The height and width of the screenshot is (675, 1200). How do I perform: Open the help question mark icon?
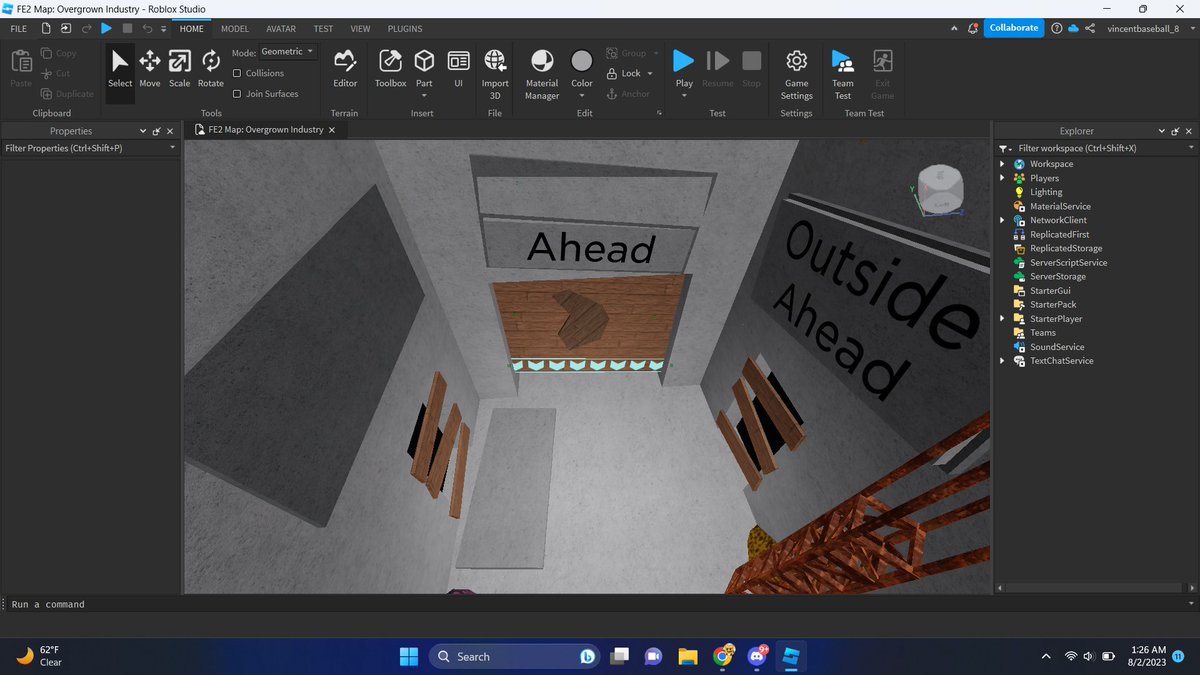1056,28
